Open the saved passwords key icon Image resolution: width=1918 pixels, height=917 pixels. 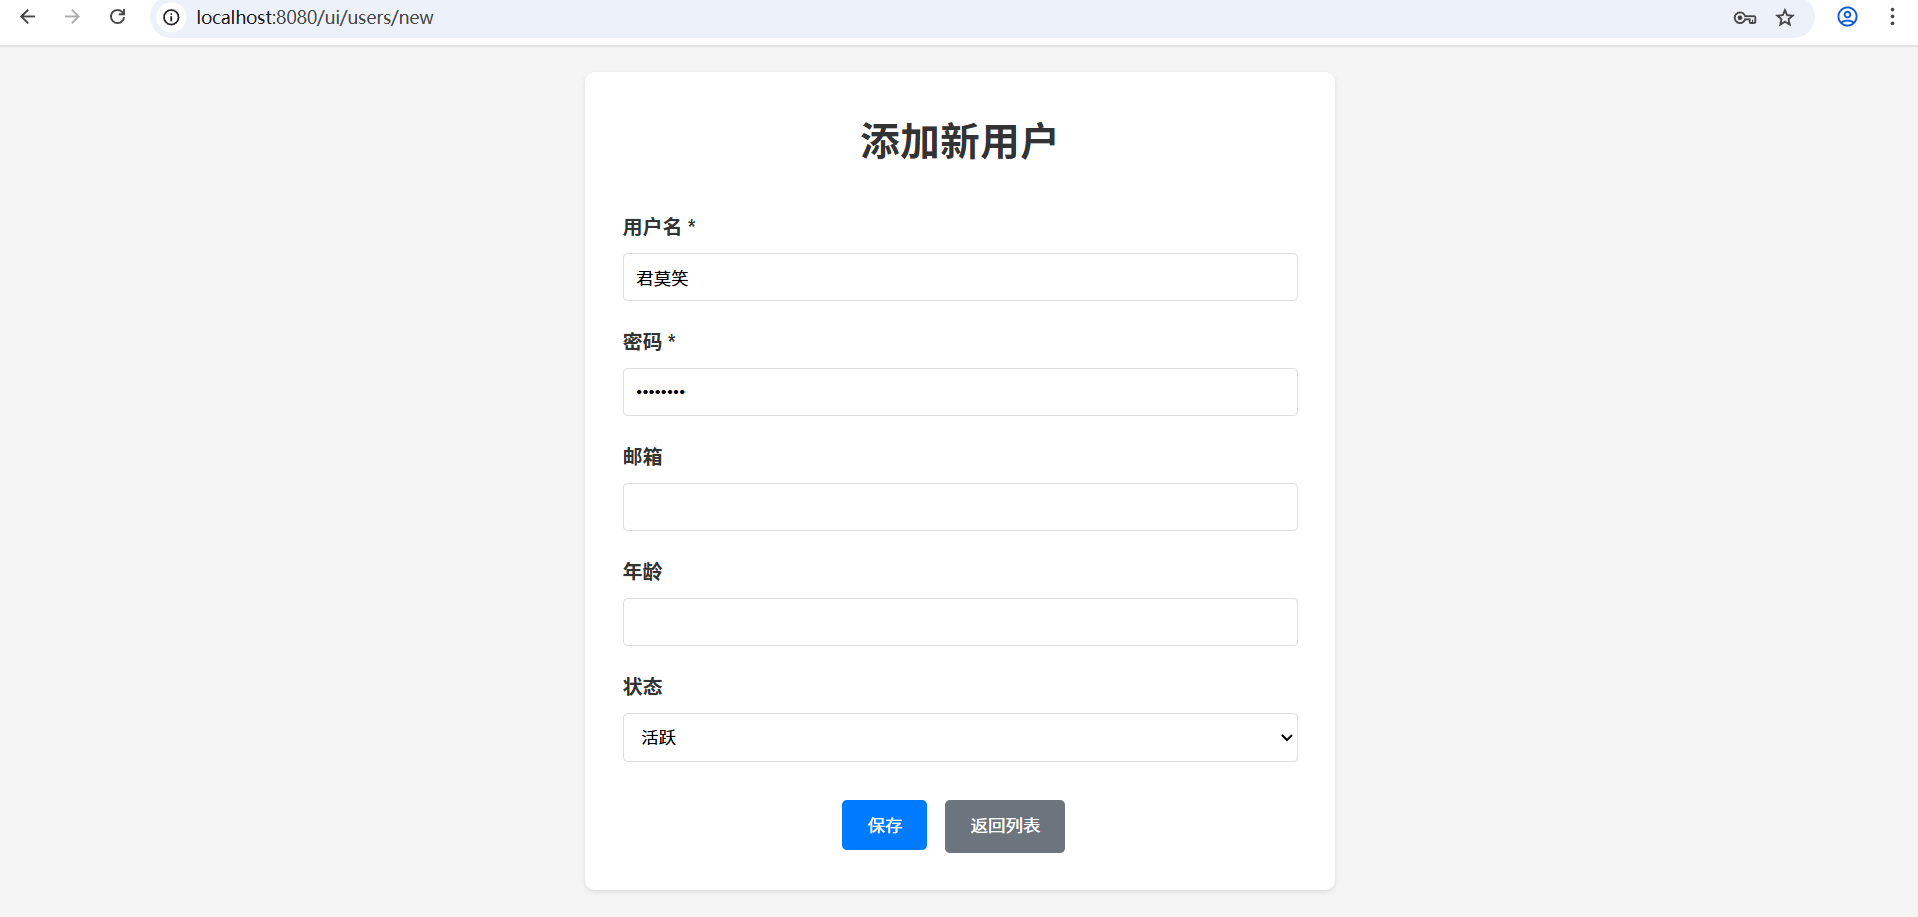pos(1743,17)
